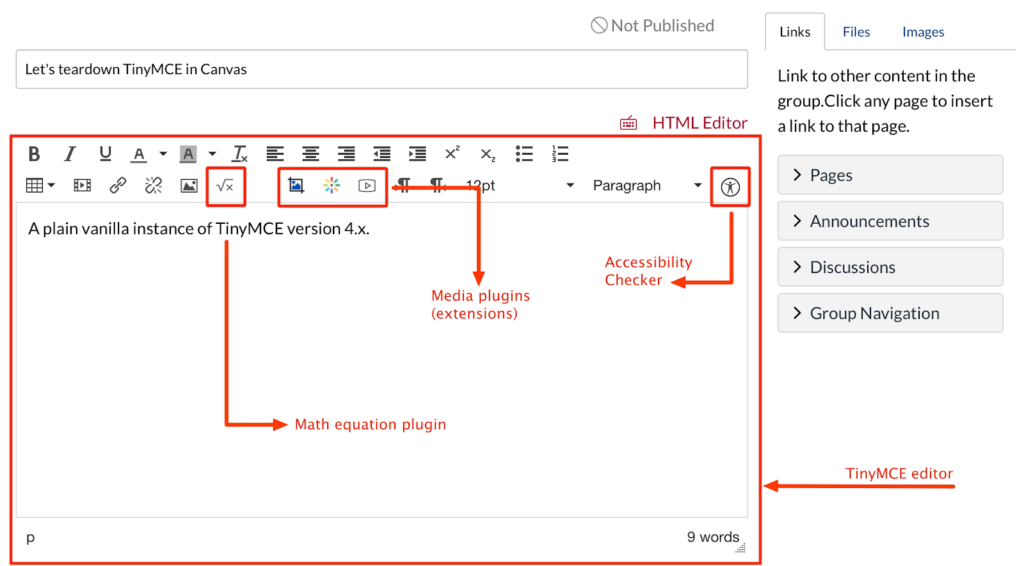The image size is (1024, 566).
Task: Toggle bold formatting
Action: tap(34, 154)
